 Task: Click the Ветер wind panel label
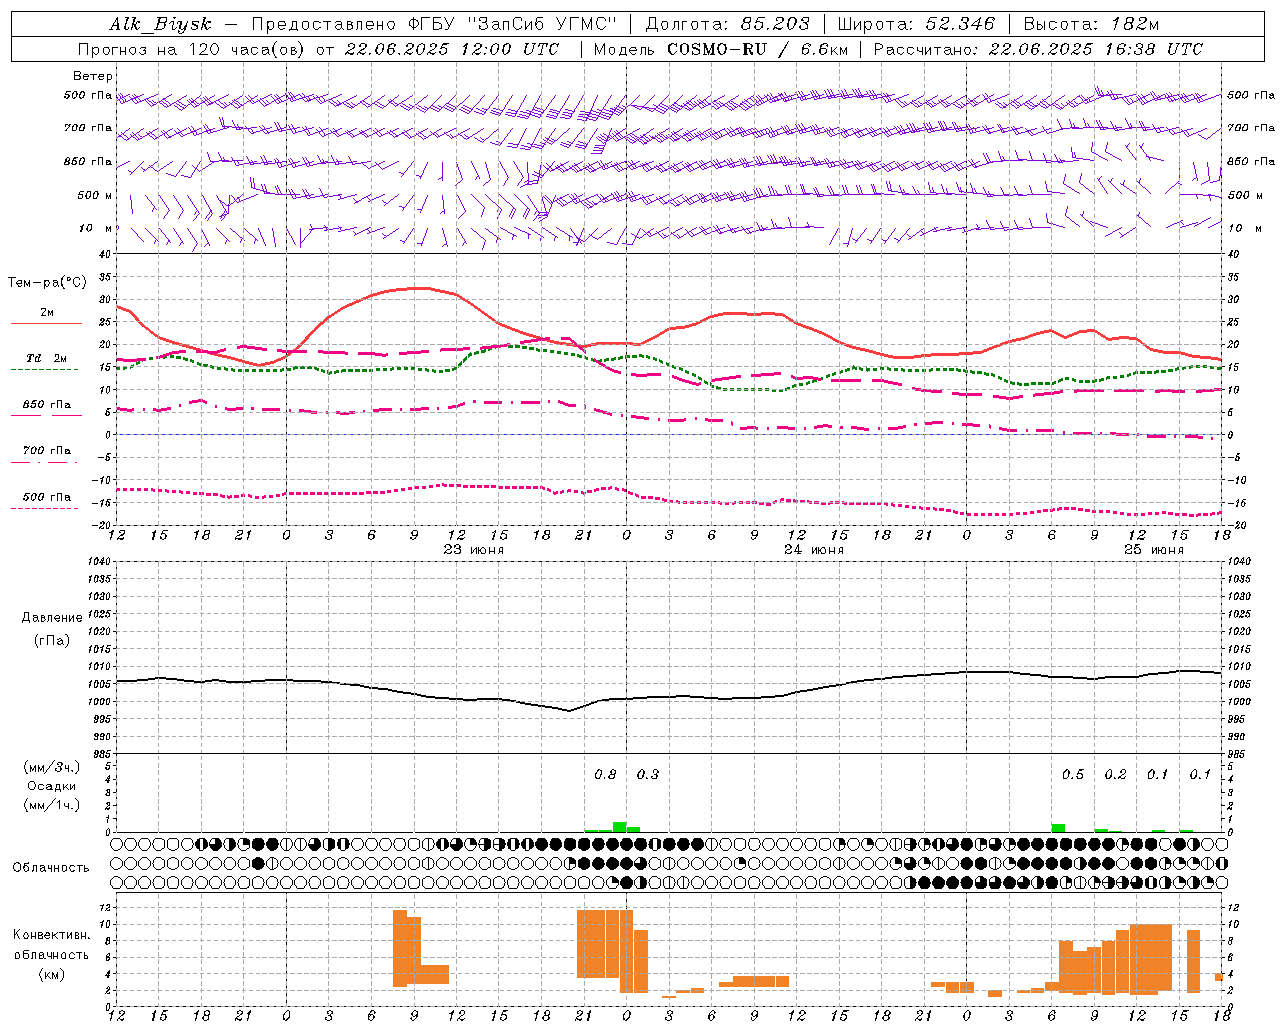coord(93,76)
